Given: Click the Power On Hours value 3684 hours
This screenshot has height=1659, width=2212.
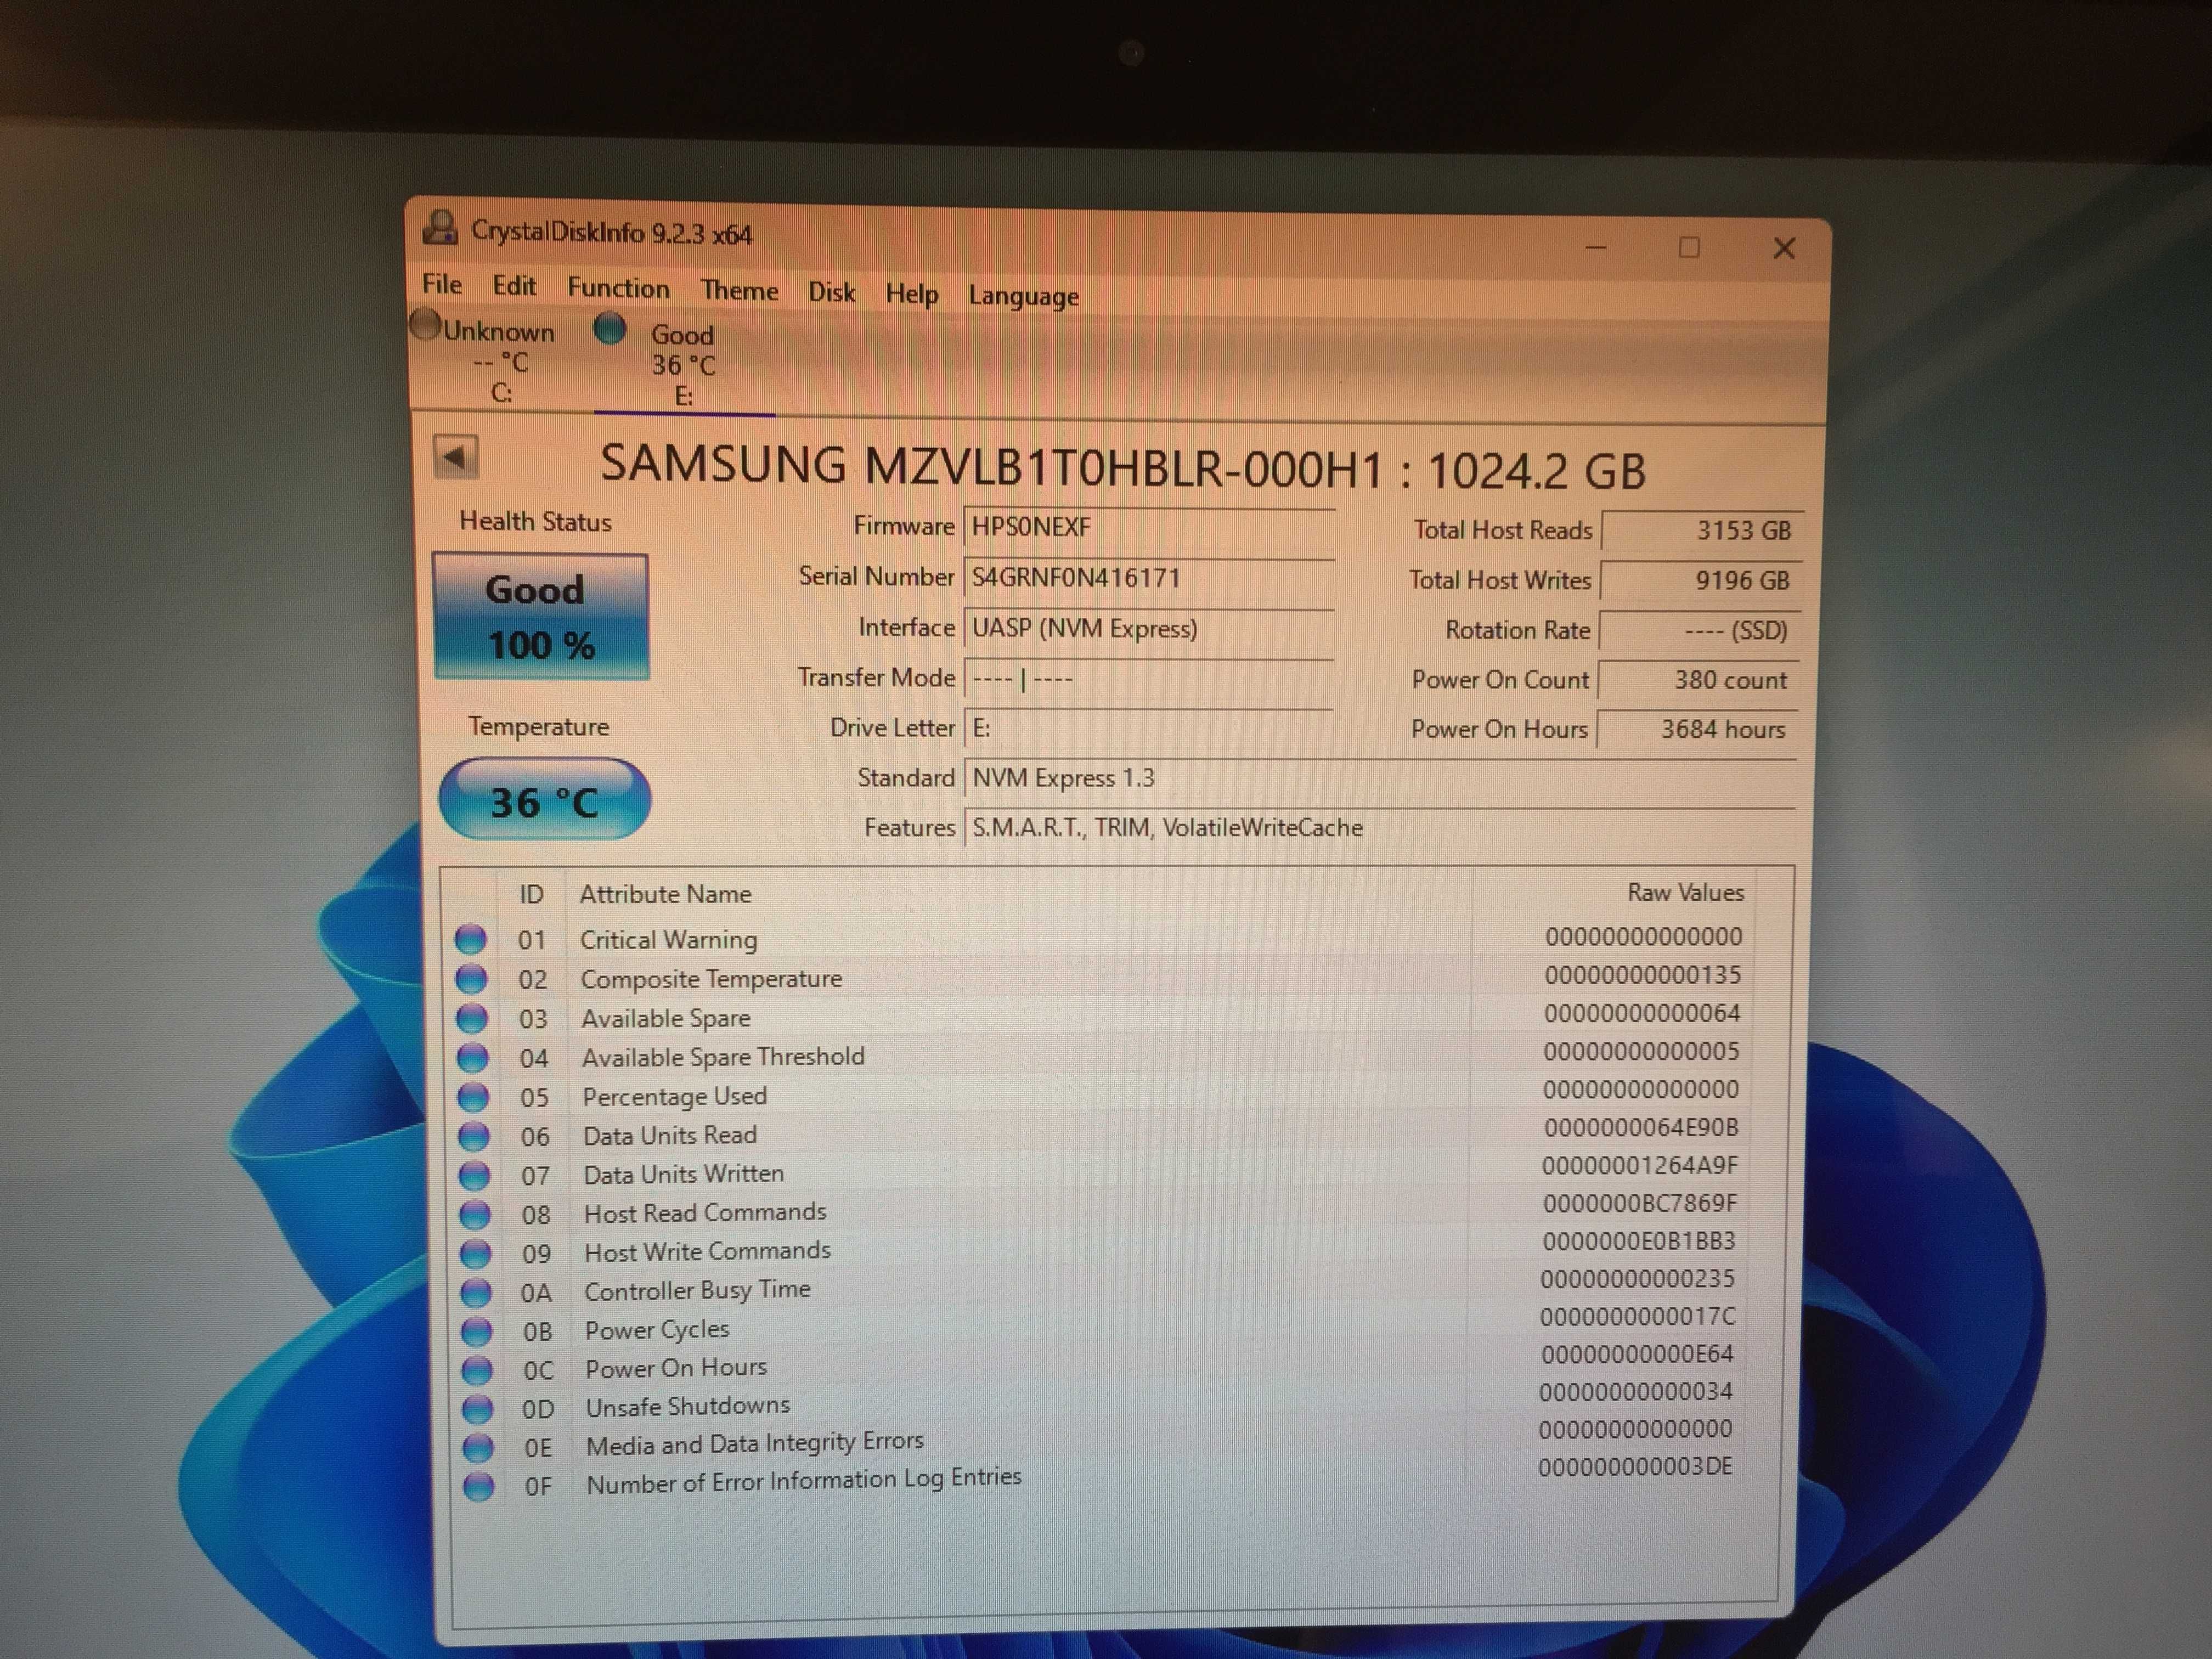Looking at the screenshot, I should click(1697, 729).
